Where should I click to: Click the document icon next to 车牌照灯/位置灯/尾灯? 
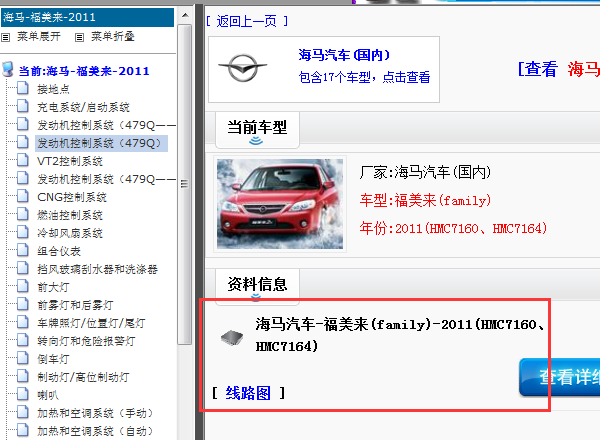coord(23,322)
